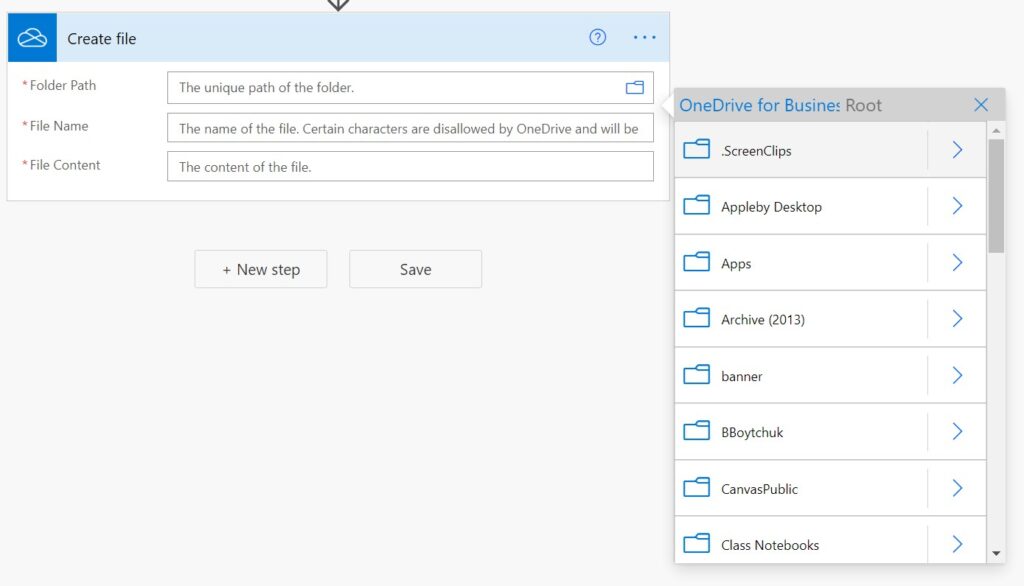Open the folder picker icon in Folder Path
Screen dimensions: 1024x586
coord(634,88)
